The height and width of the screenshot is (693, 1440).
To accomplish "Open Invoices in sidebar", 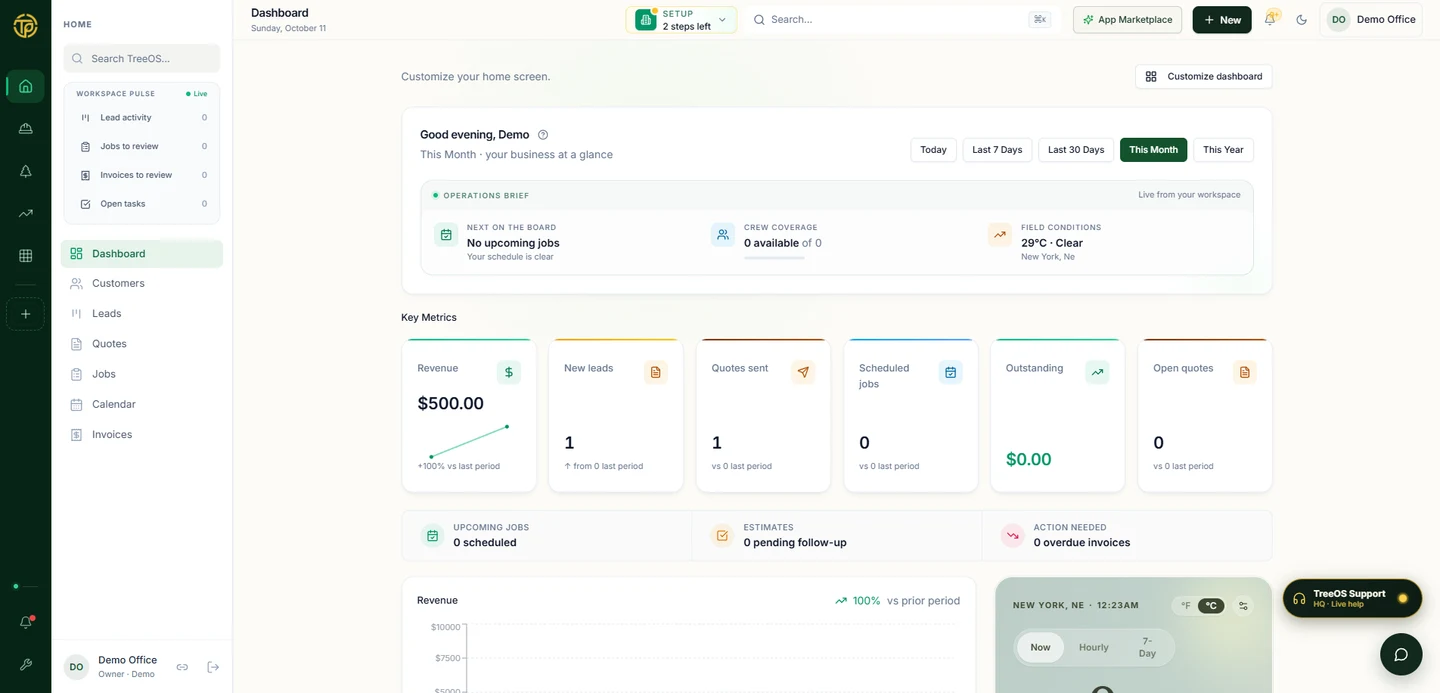I will pos(142,435).
